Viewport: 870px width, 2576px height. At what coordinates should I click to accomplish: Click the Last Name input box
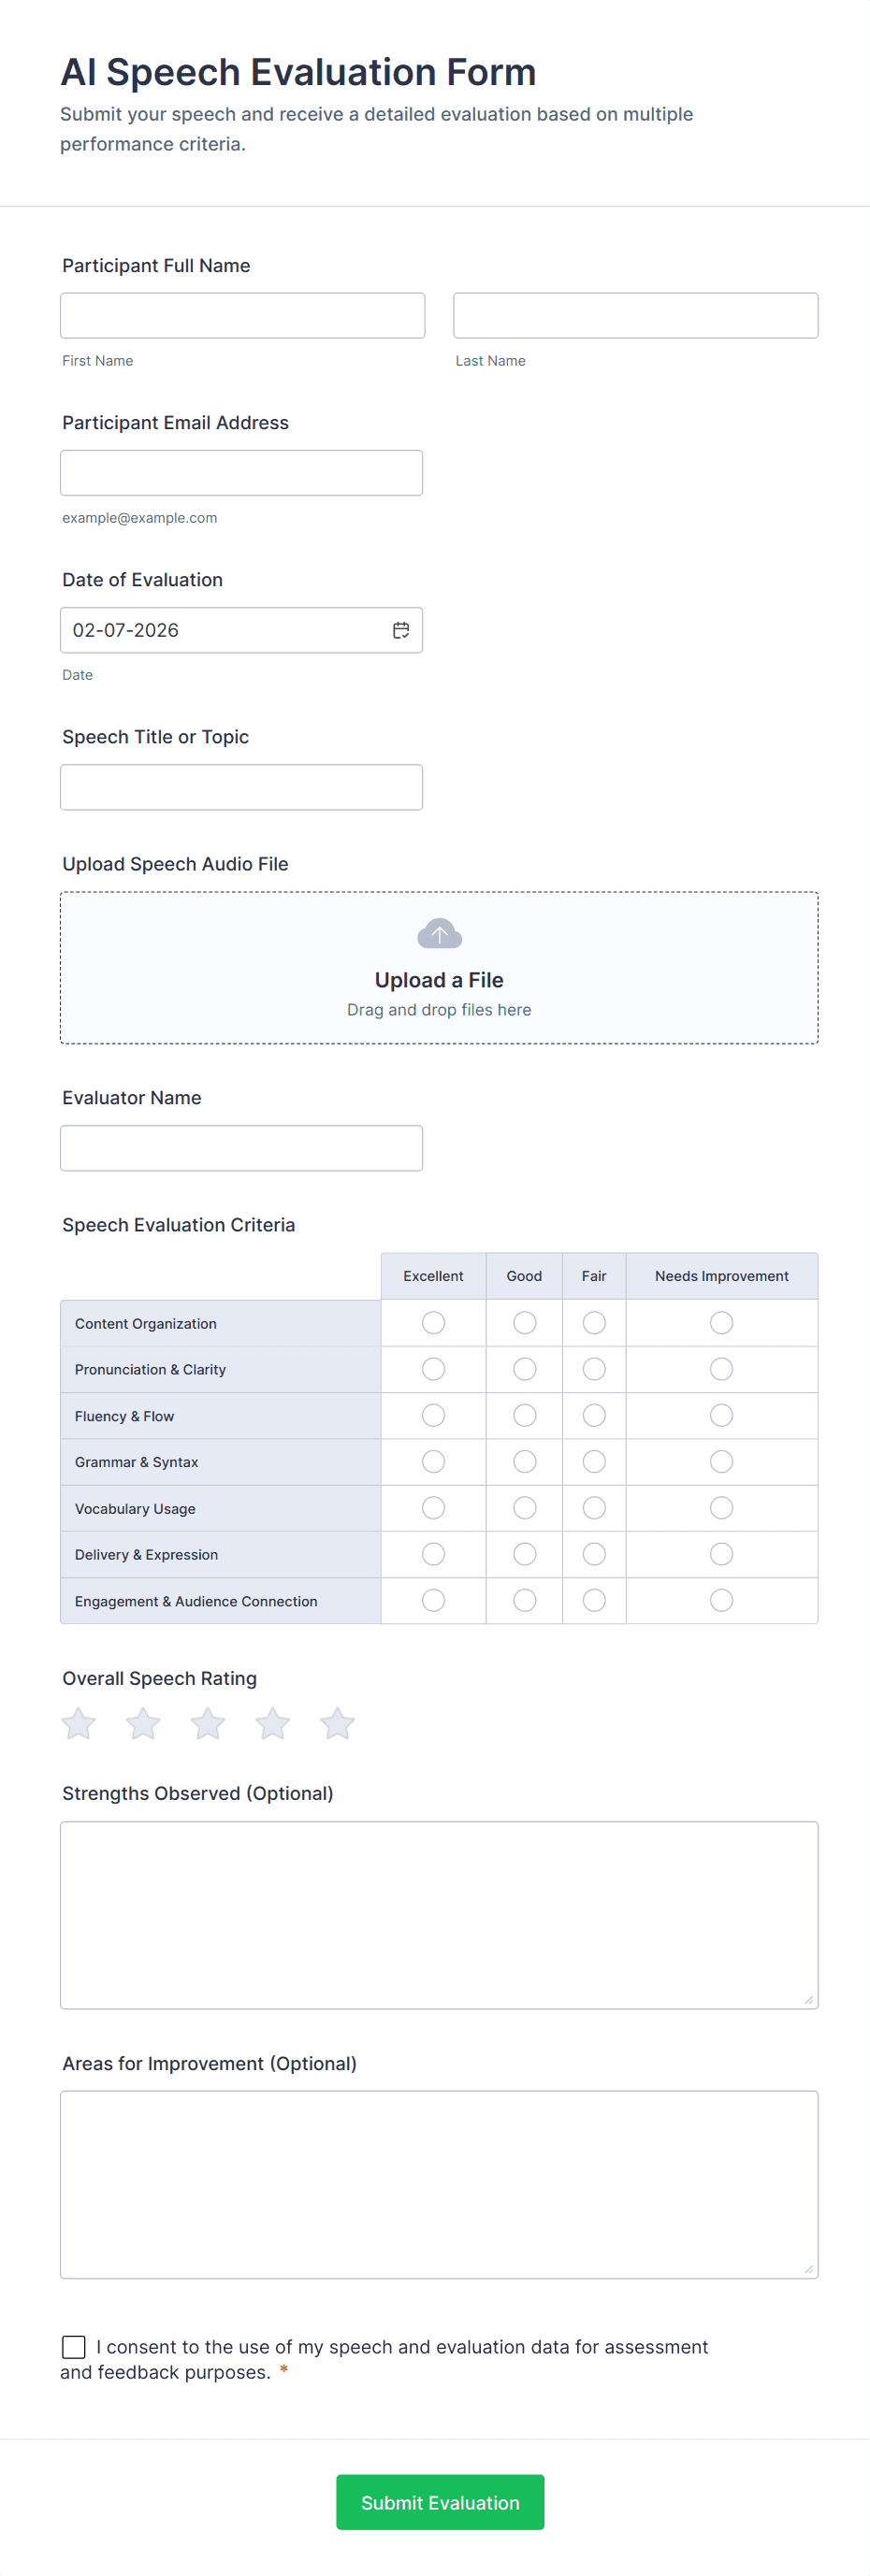635,316
